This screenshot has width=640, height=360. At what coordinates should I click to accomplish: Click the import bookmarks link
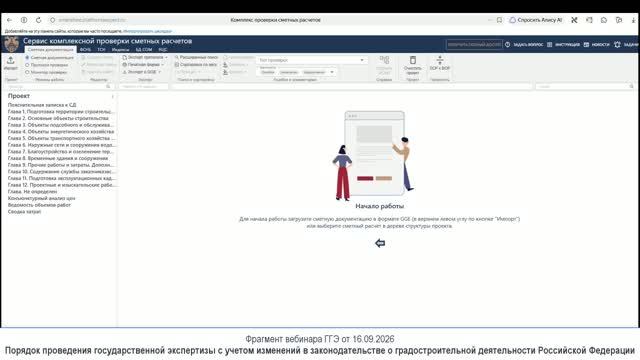(x=147, y=31)
